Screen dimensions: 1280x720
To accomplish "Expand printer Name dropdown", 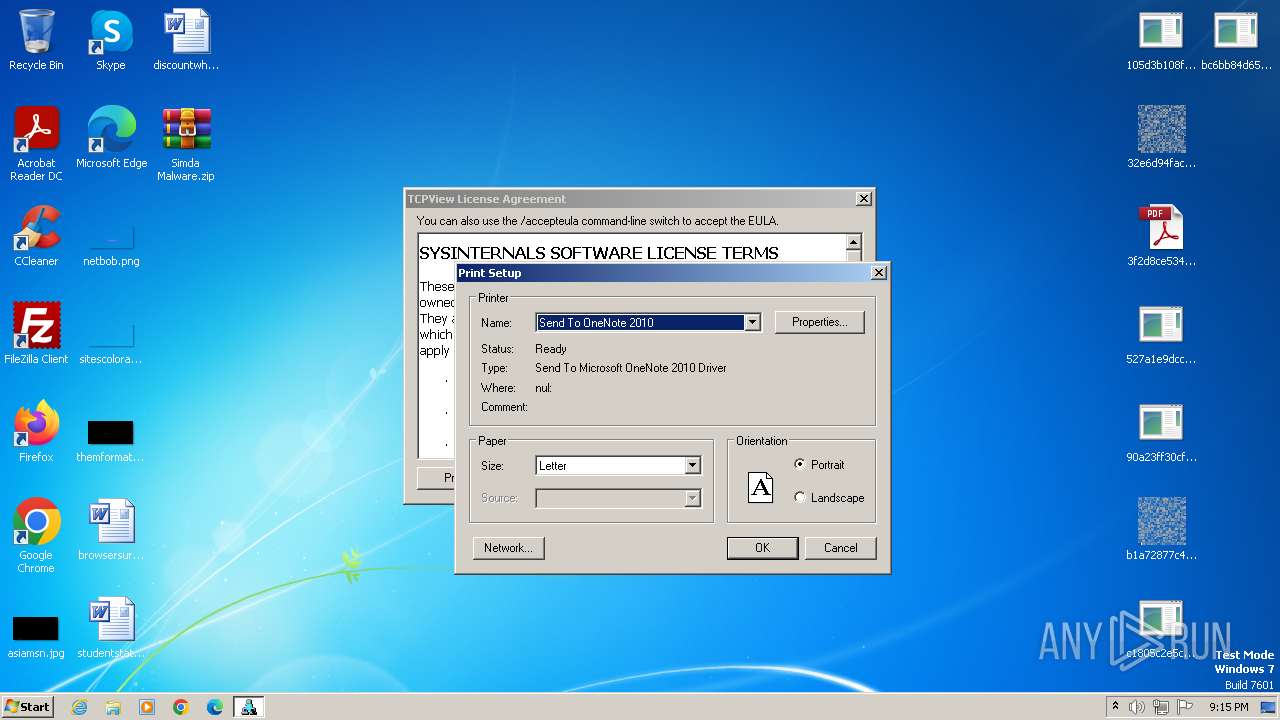I will point(752,322).
